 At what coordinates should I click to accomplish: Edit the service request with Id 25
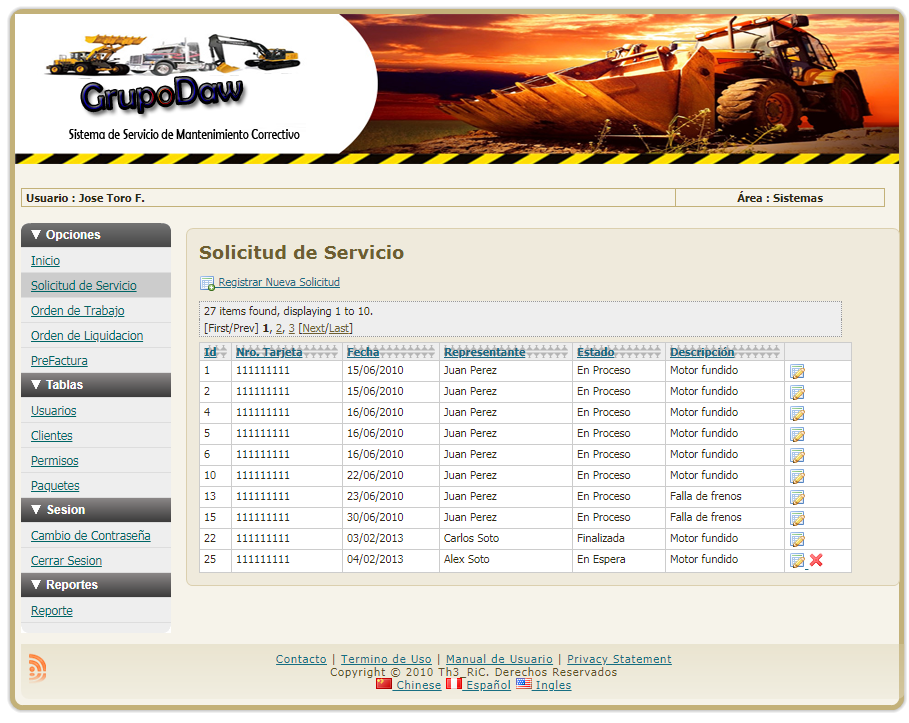pos(797,560)
